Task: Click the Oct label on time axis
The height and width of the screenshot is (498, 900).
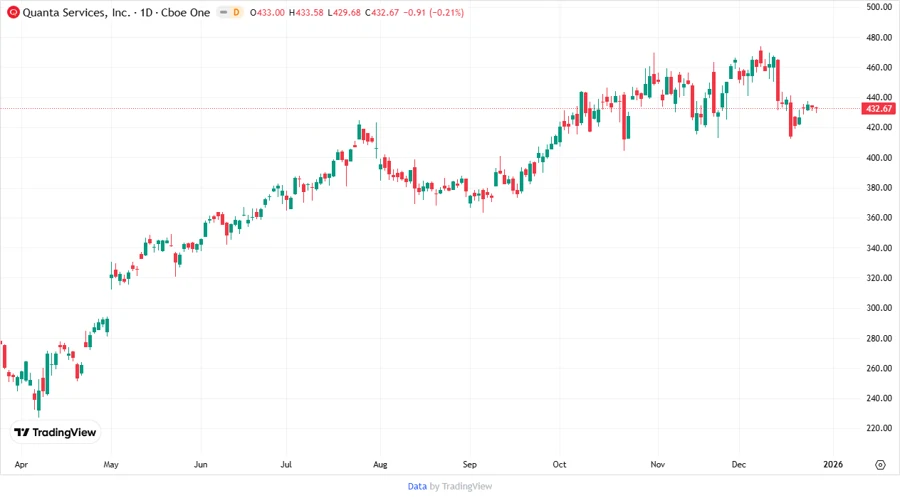Action: (x=559, y=464)
